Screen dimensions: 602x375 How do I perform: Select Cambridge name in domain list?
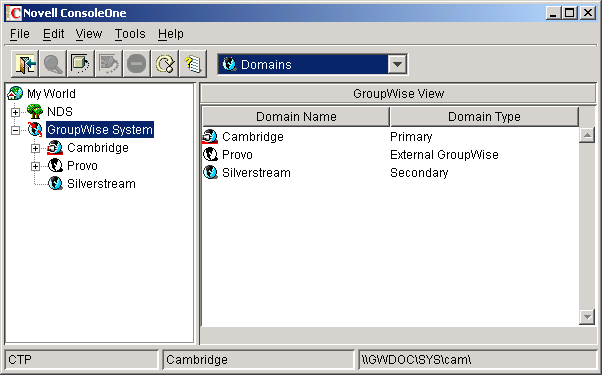253,137
